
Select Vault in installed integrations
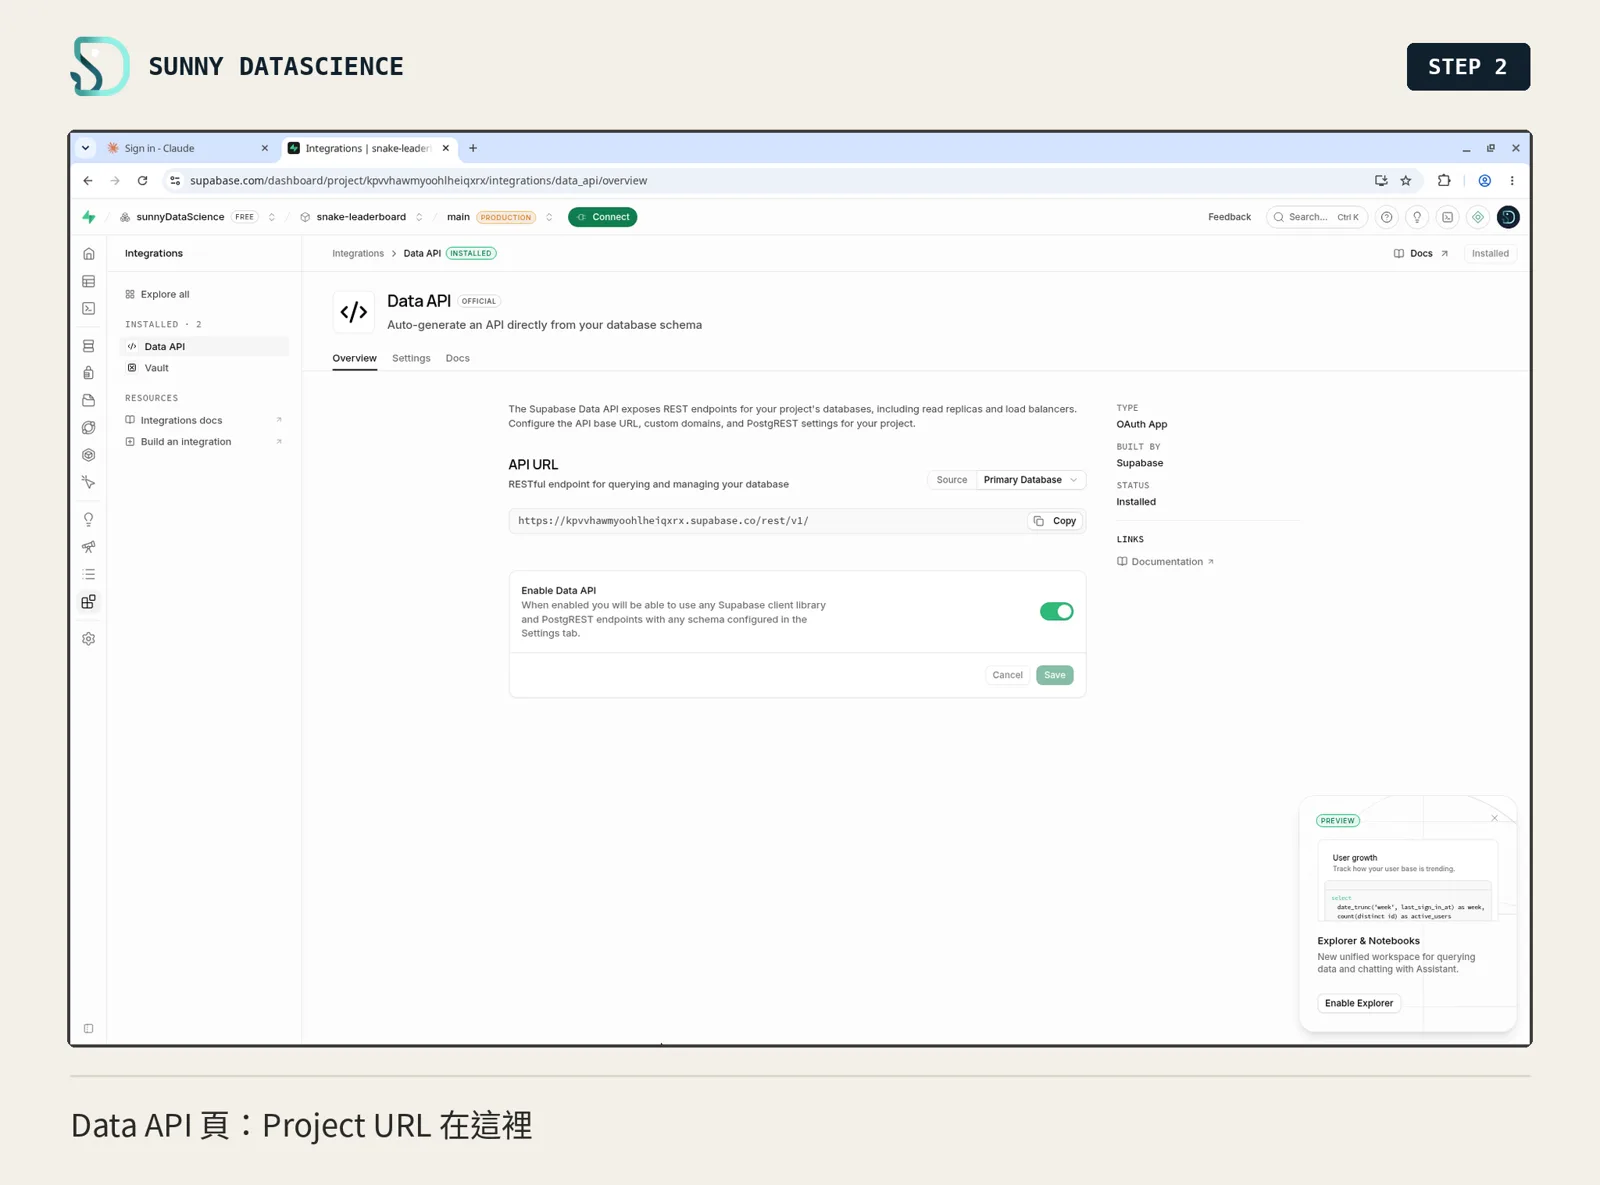coord(156,368)
